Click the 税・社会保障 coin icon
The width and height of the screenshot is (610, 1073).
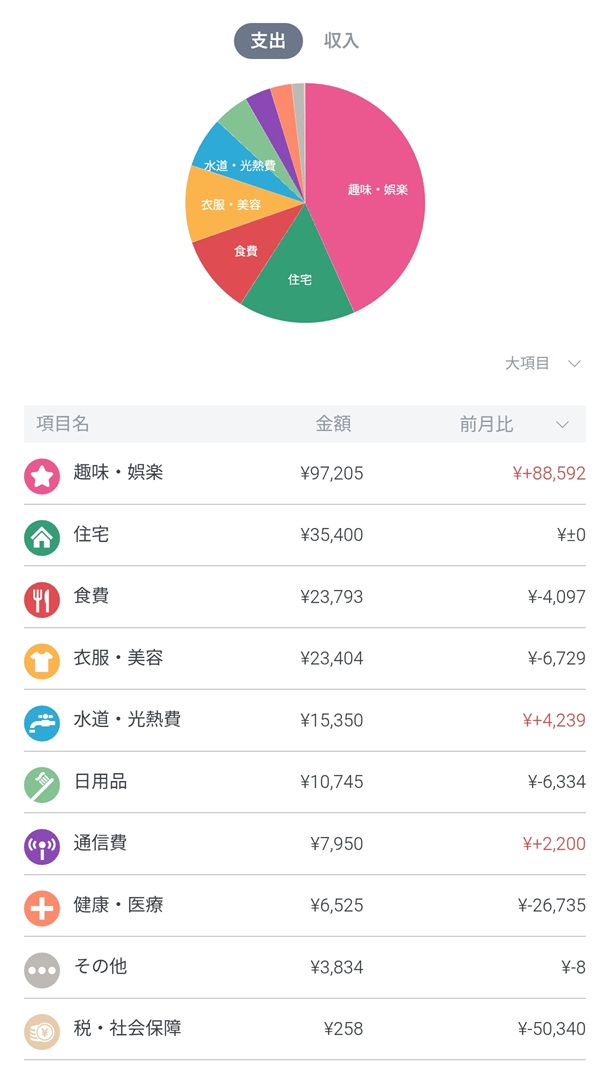tap(44, 1029)
